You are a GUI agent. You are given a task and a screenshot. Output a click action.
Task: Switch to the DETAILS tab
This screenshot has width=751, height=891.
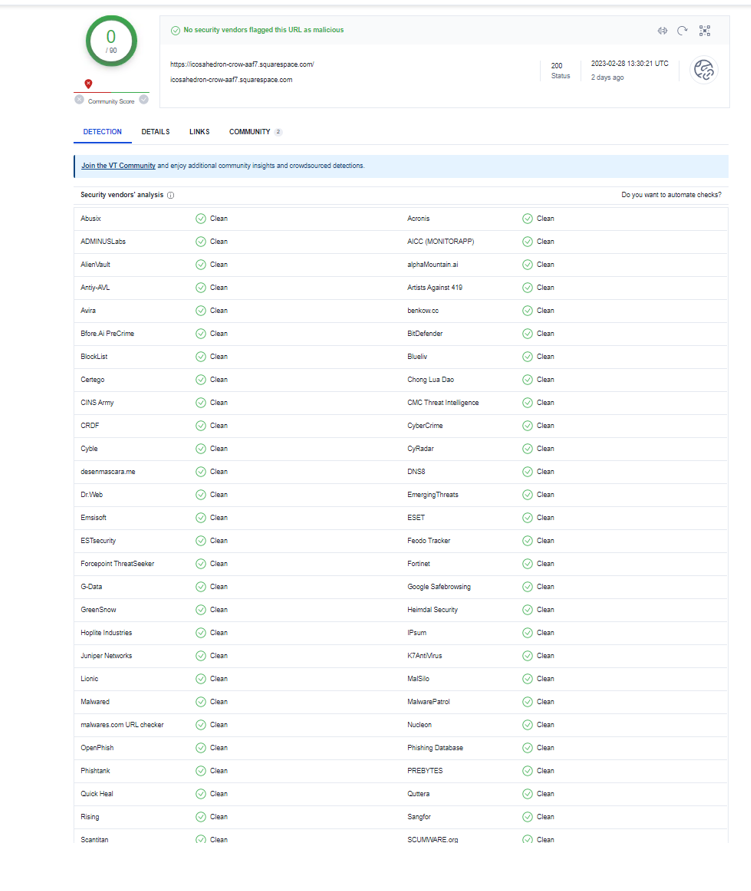[x=155, y=132]
